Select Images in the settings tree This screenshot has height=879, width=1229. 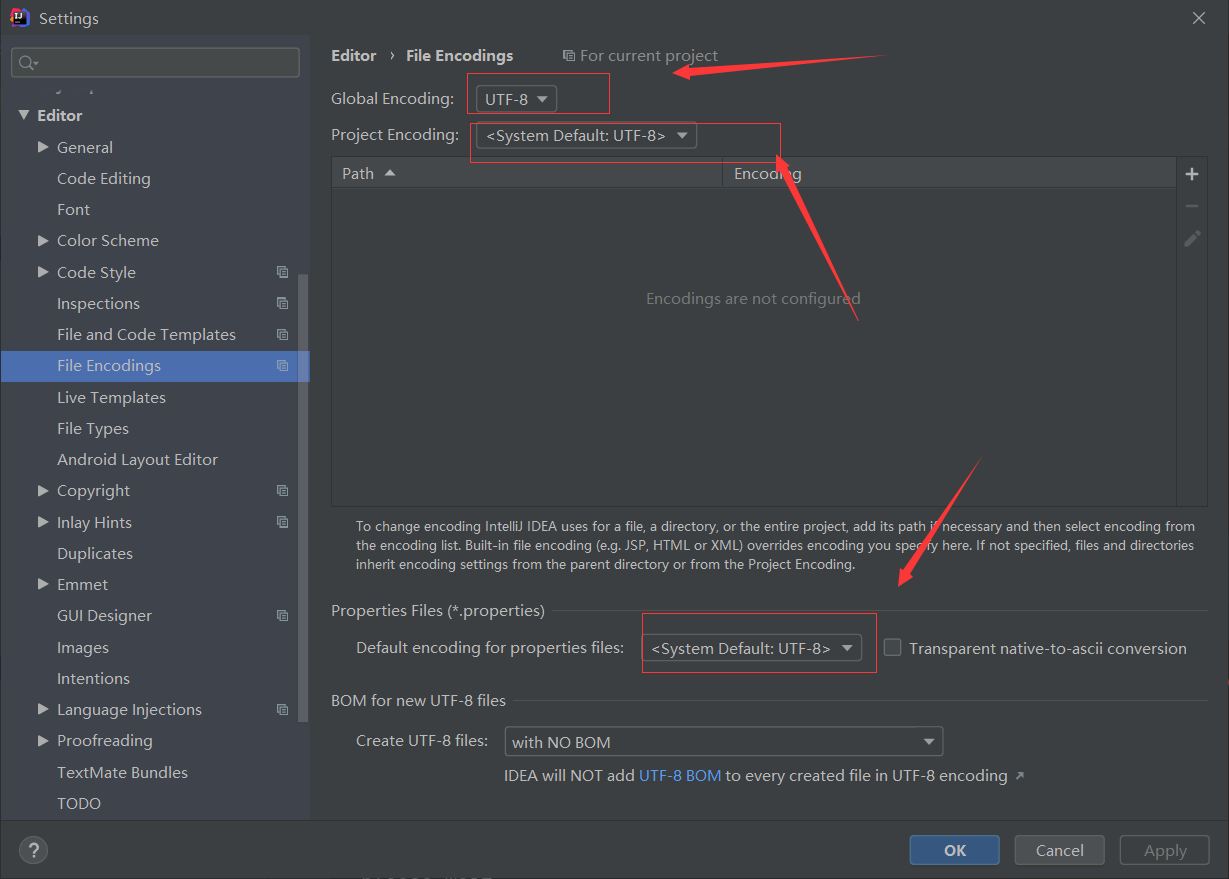click(83, 647)
